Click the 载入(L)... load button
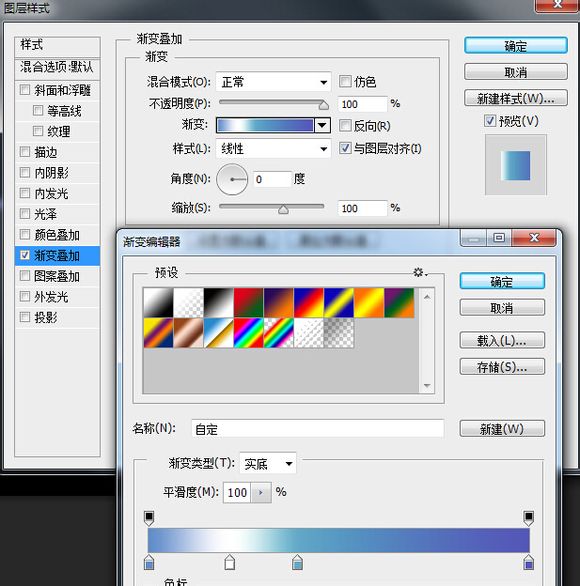Viewport: 580px width, 586px height. (x=502, y=340)
